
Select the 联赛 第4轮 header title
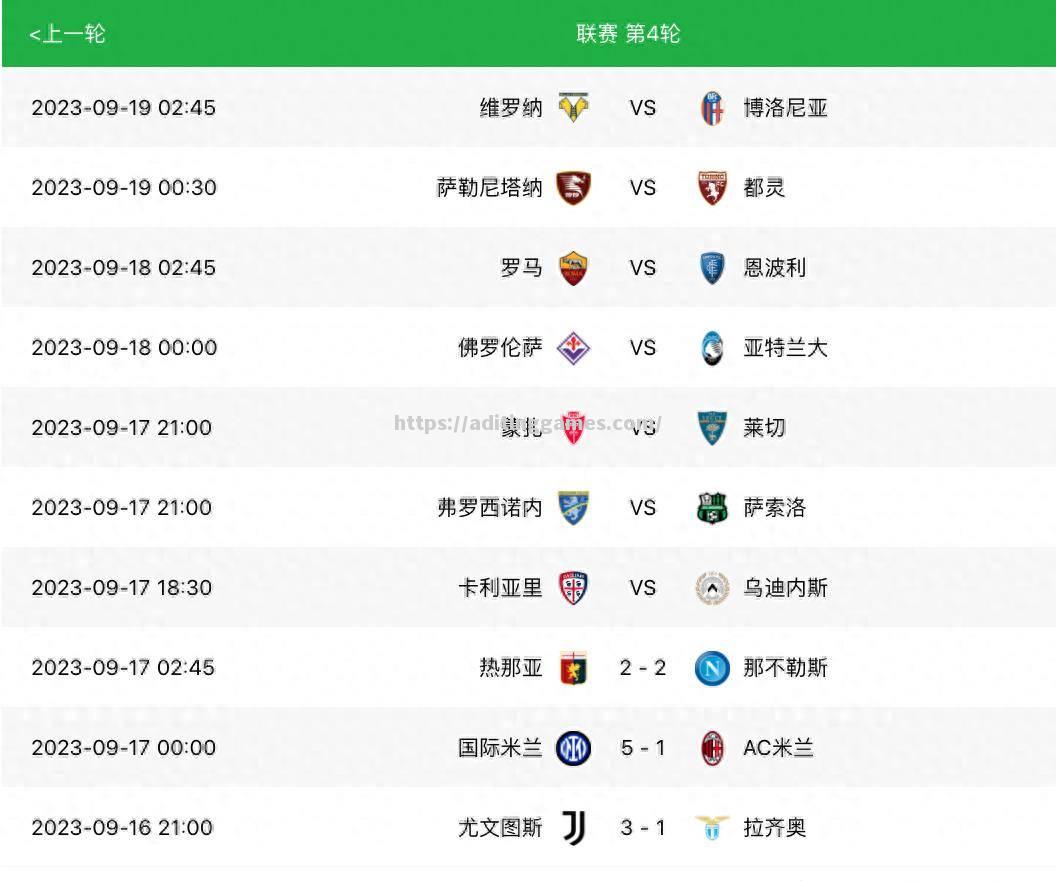(x=628, y=34)
